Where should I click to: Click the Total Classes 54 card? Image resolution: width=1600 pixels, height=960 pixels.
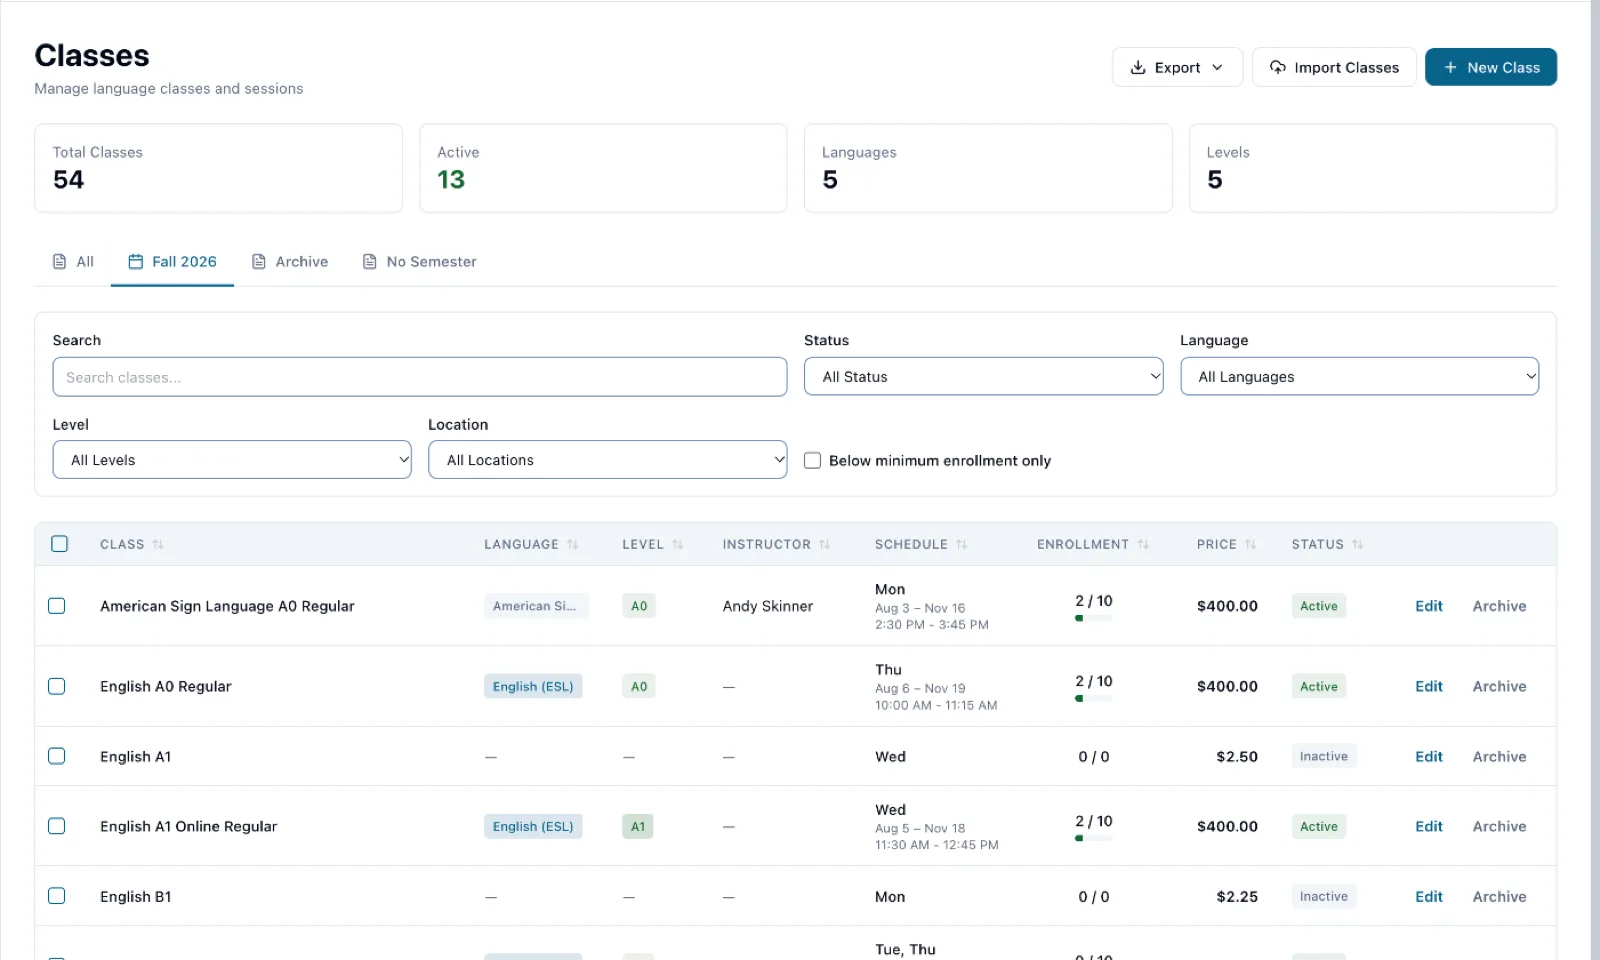tap(218, 168)
